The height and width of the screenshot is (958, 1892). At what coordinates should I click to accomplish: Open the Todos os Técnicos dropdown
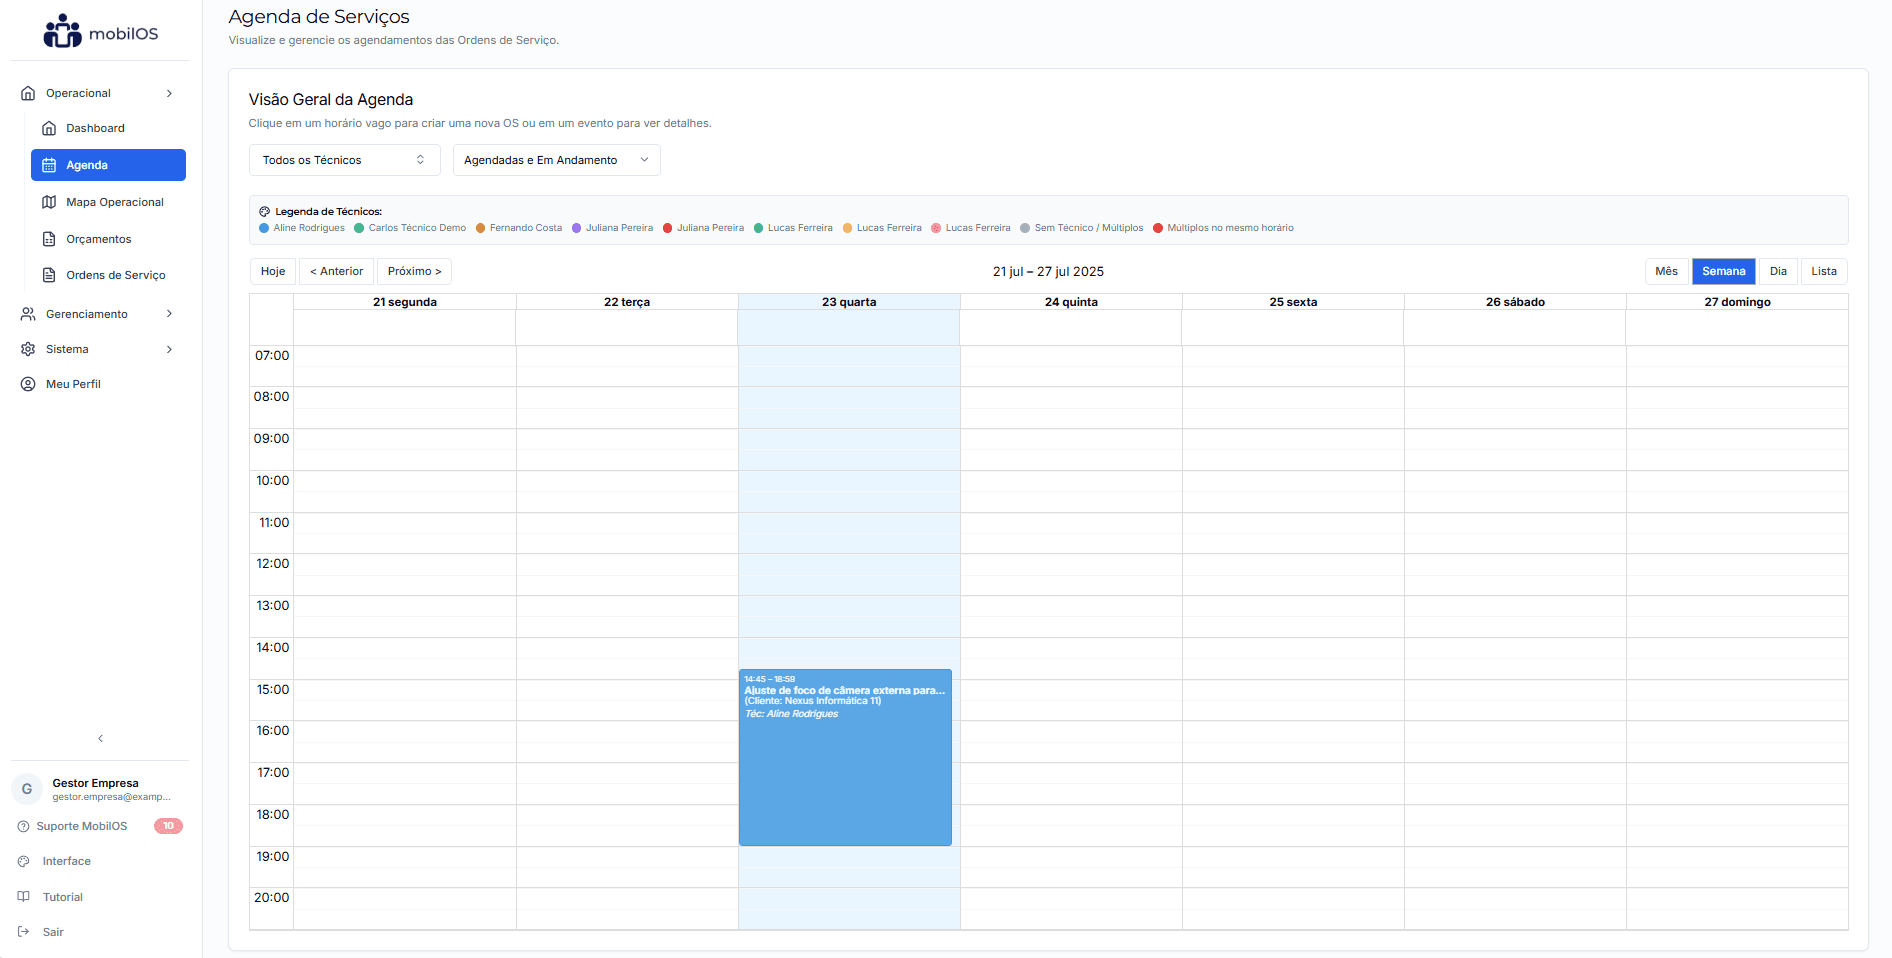click(344, 160)
